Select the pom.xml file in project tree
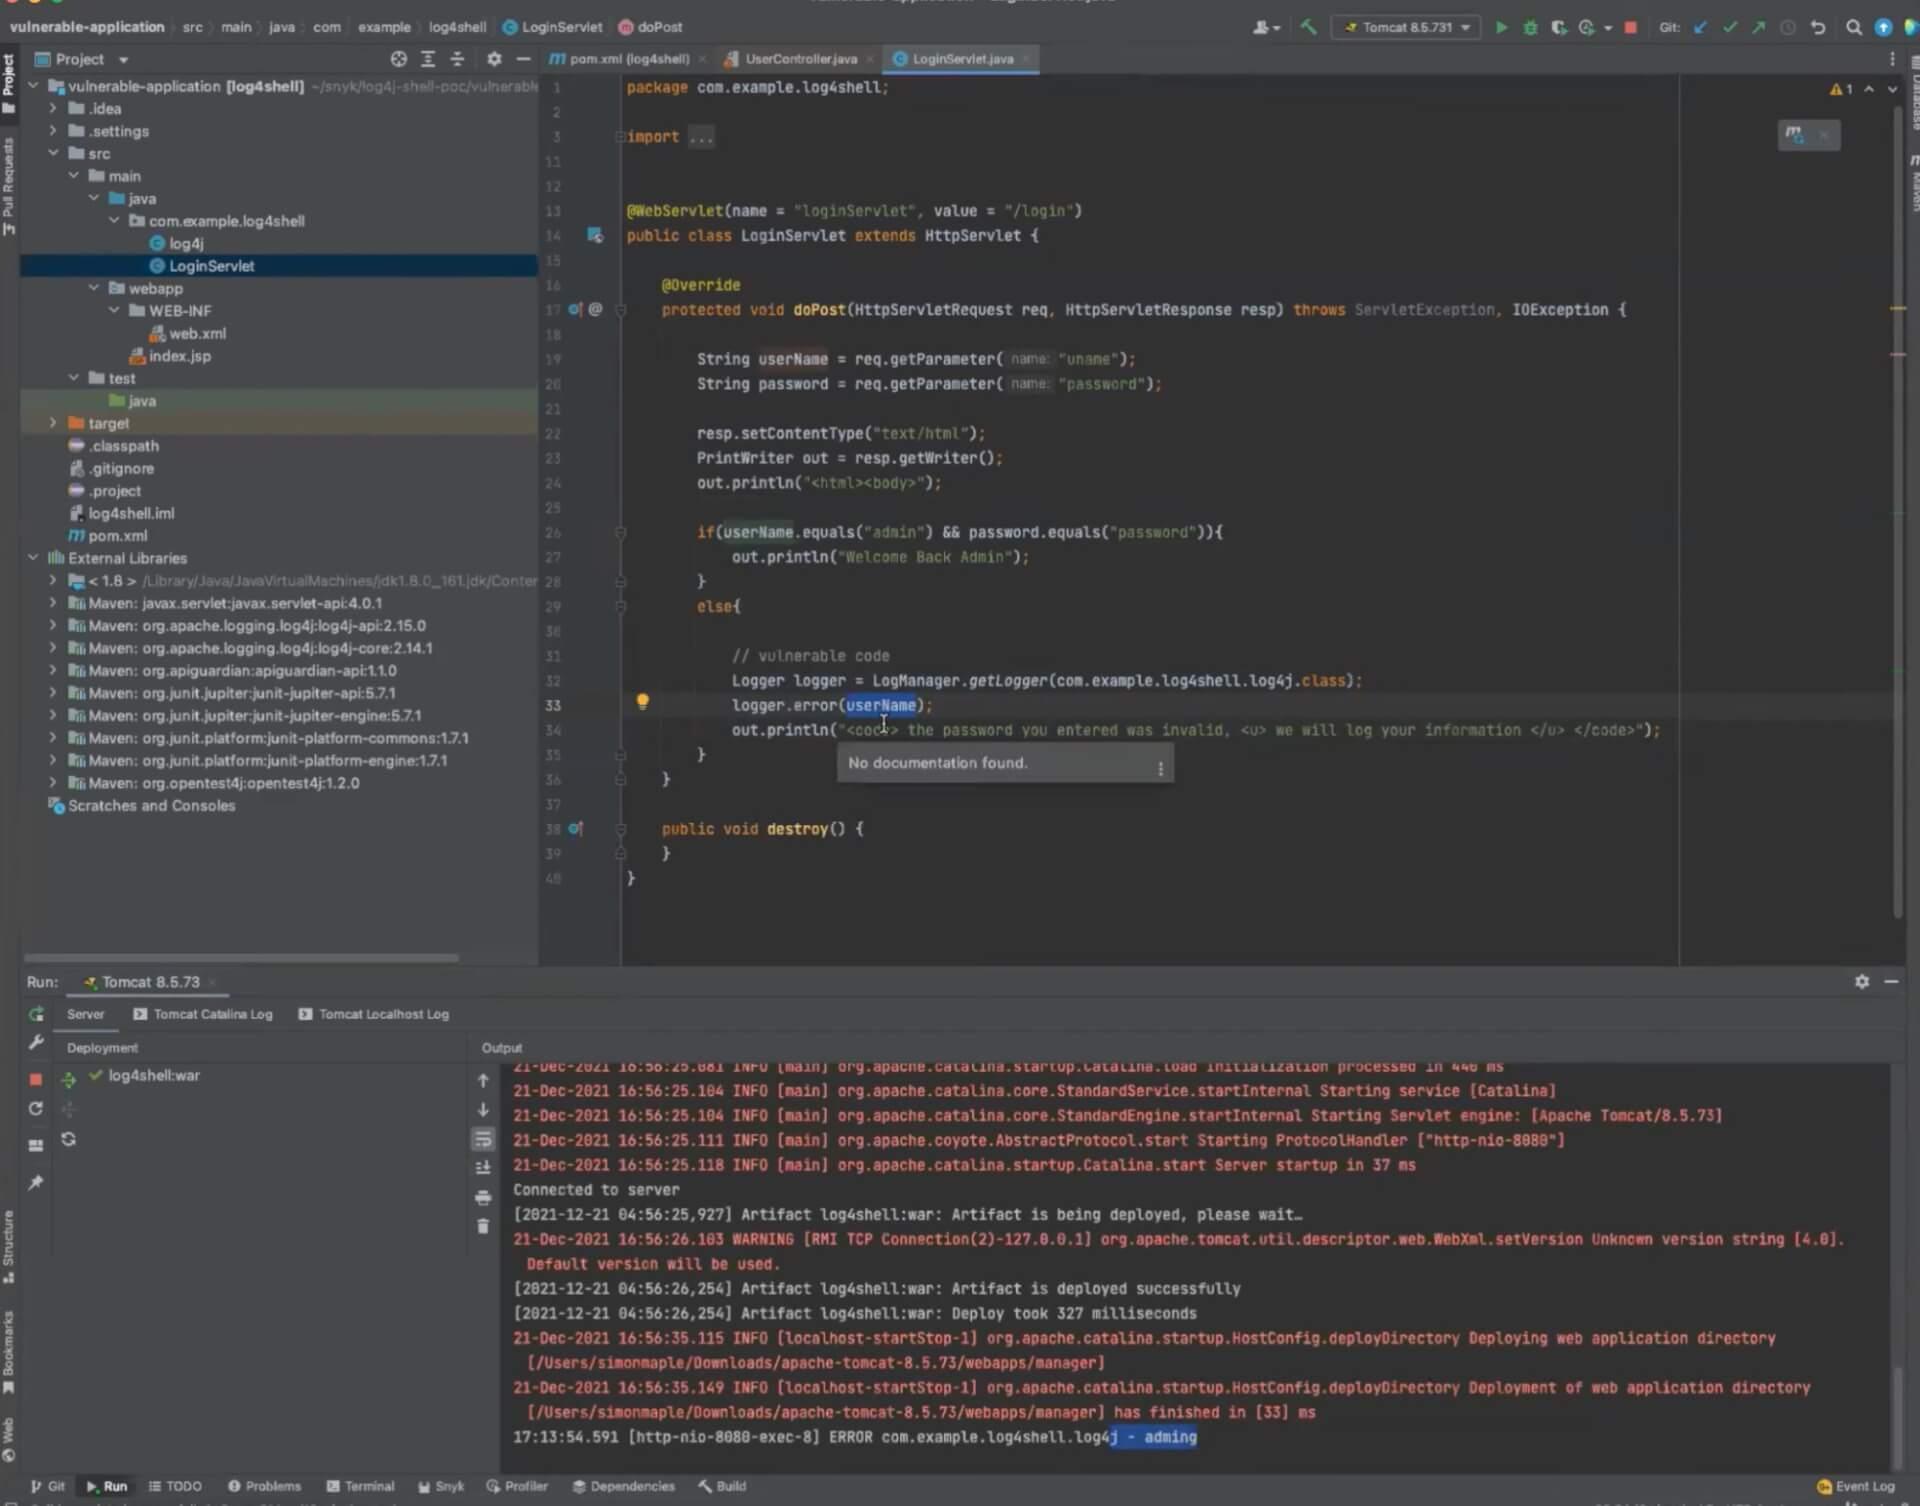Viewport: 1920px width, 1506px height. click(x=117, y=535)
